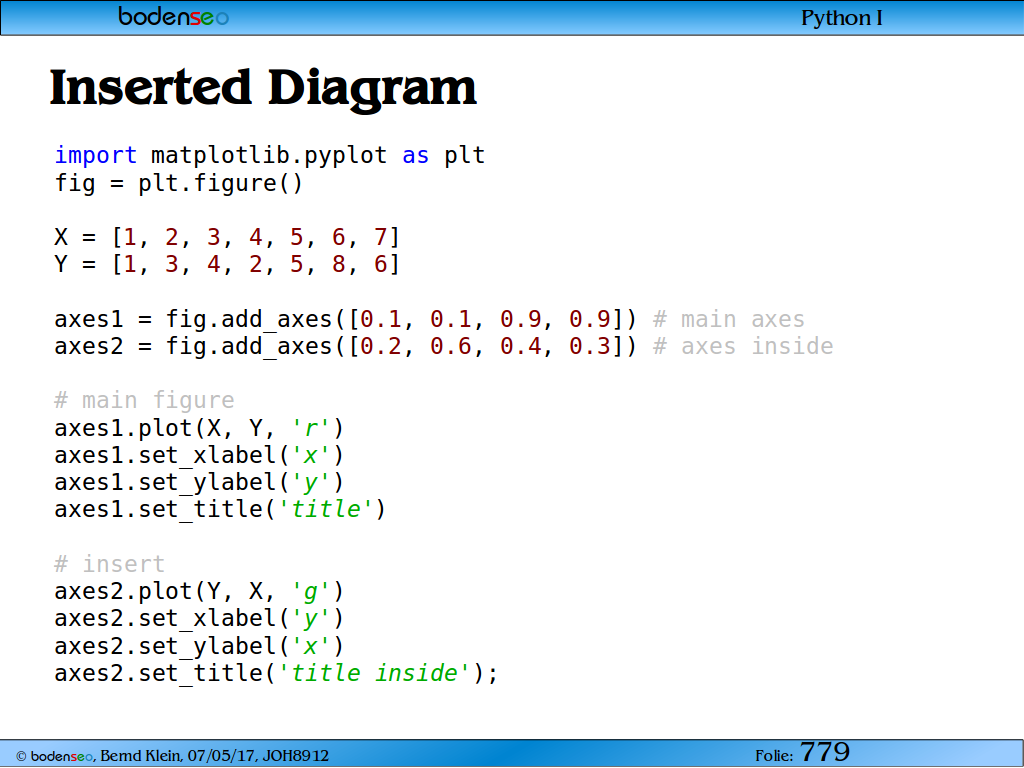Click the axes1.plot(X, Y, 'r') line
1024x768 pixels.
click(x=199, y=428)
